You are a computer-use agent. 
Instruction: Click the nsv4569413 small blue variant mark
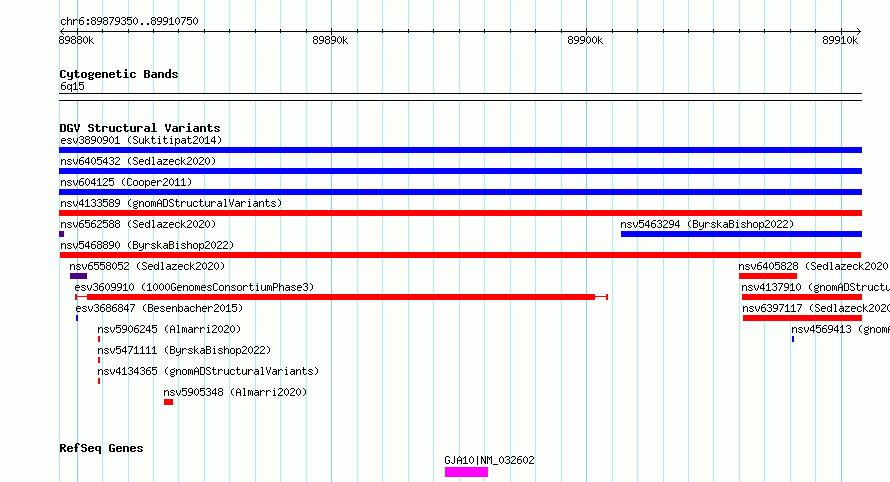point(793,339)
